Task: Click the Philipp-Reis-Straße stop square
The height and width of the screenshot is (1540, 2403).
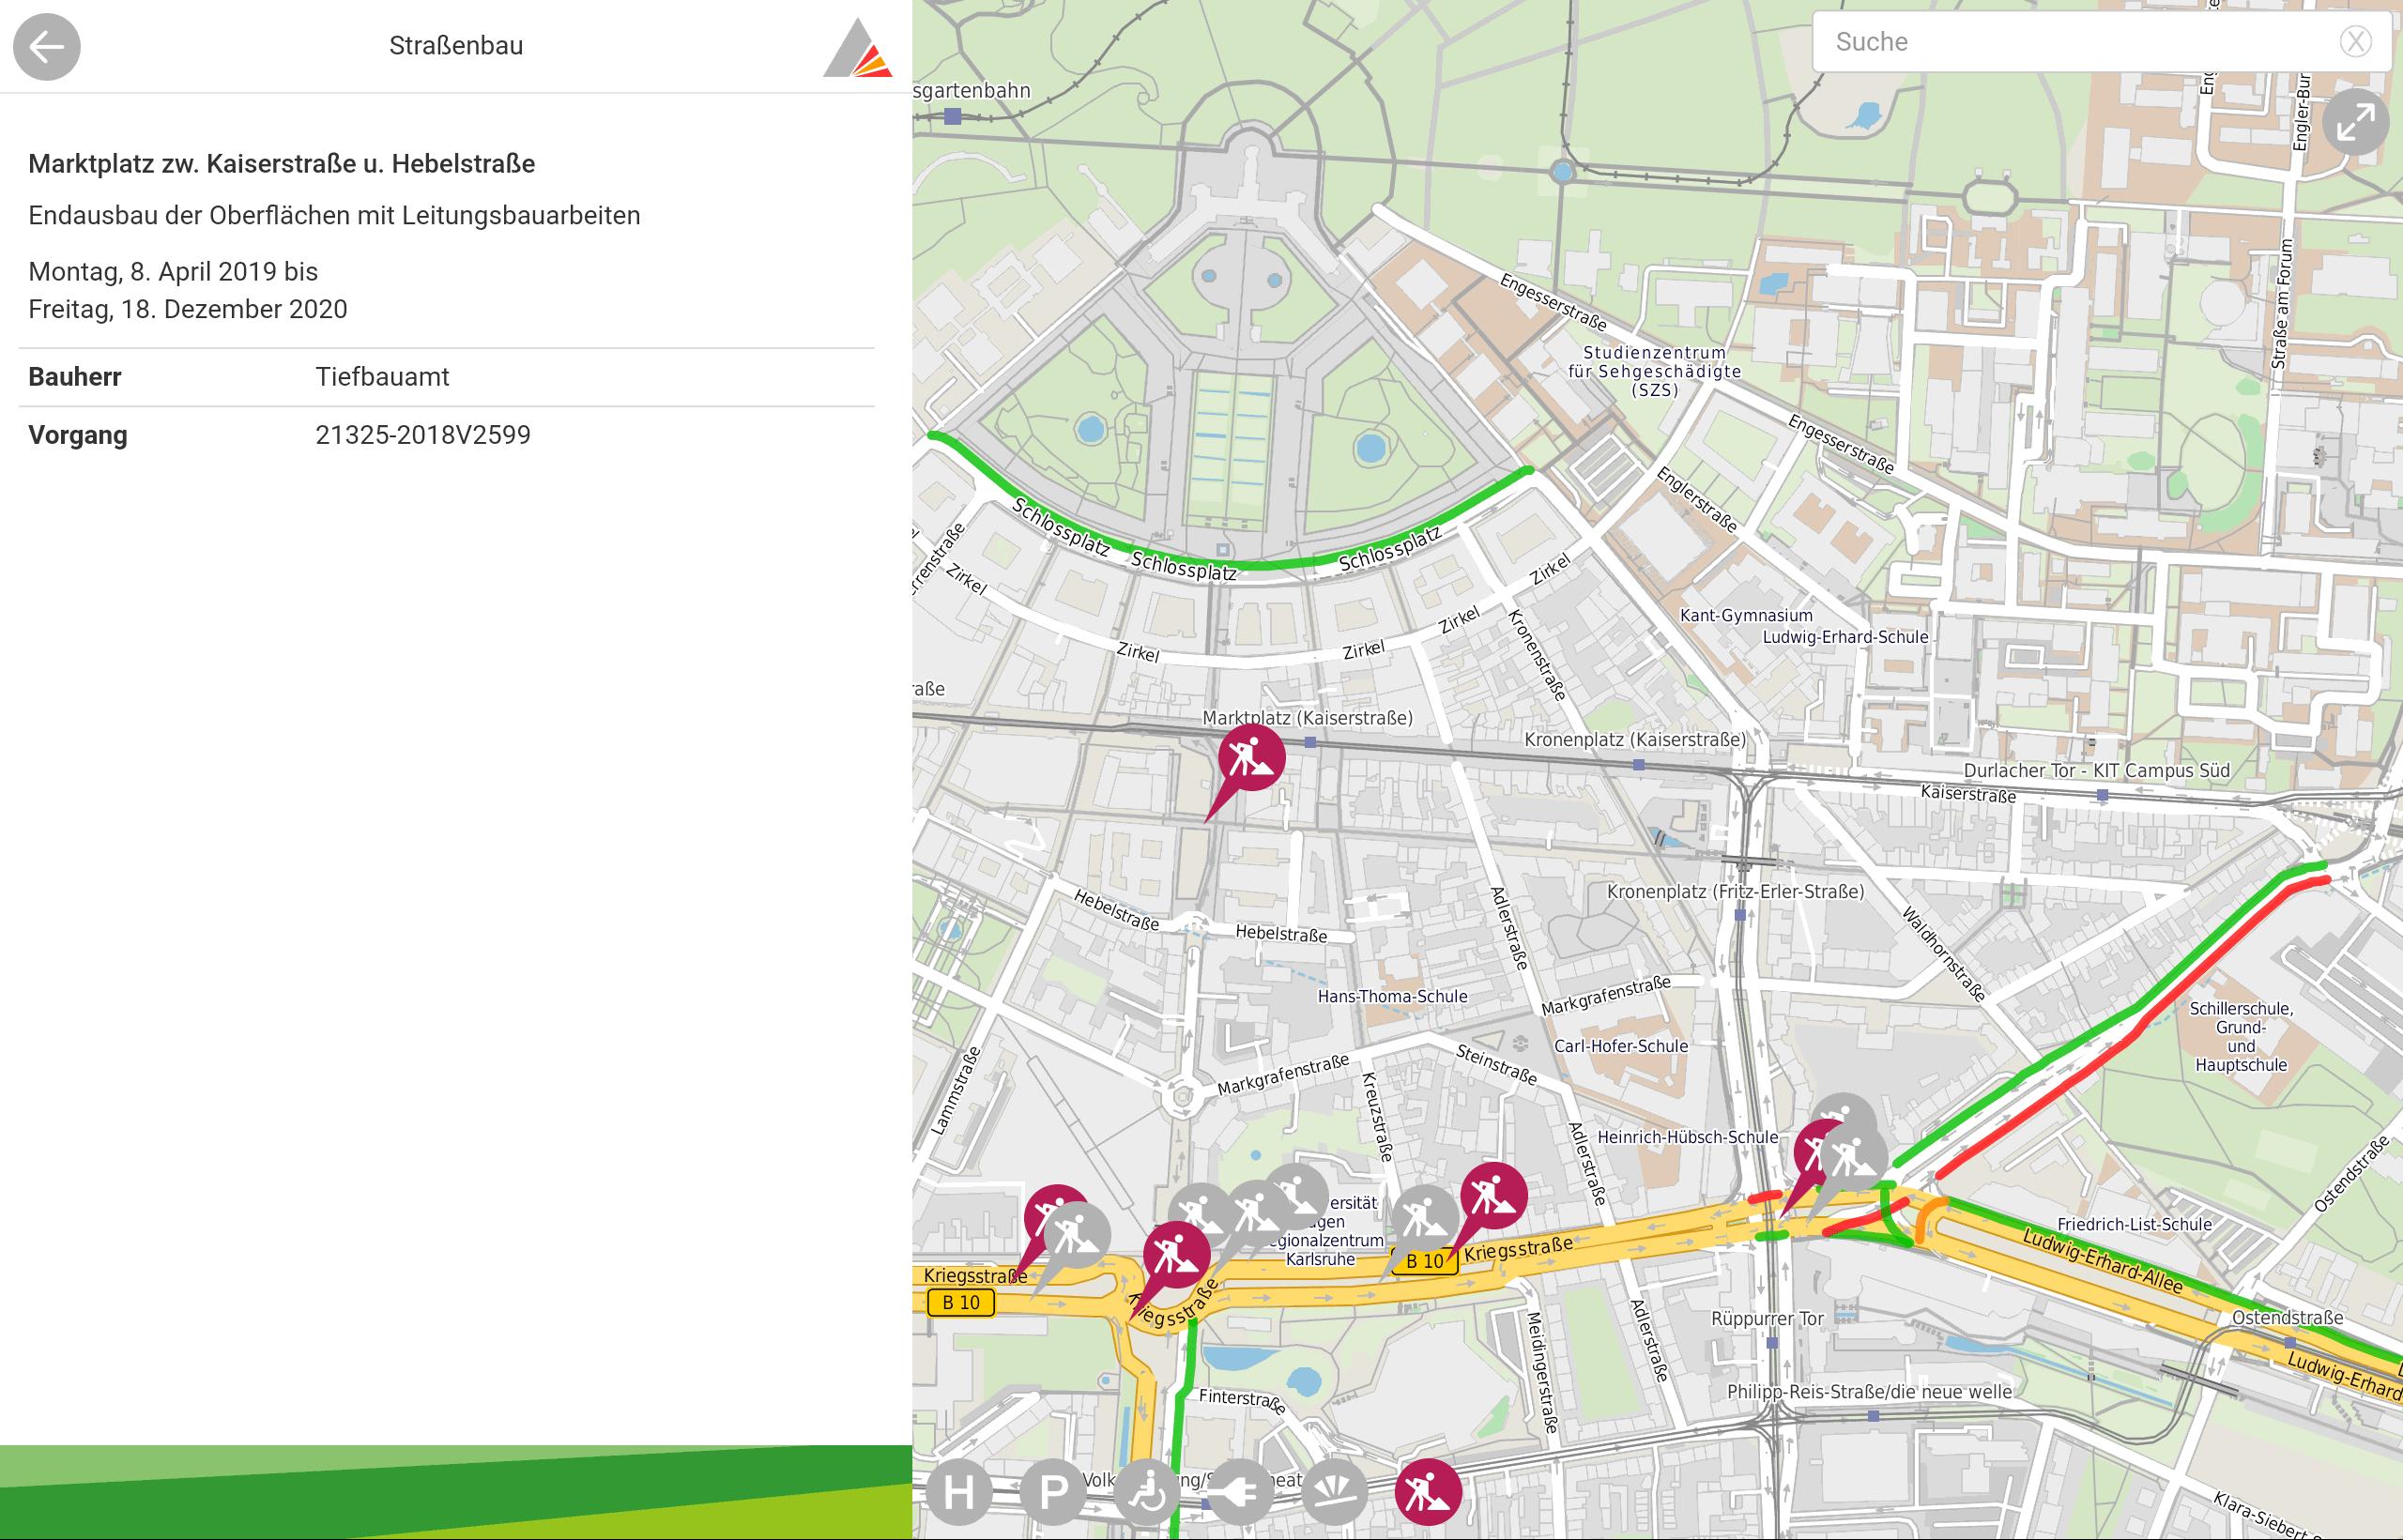Action: point(1873,1415)
